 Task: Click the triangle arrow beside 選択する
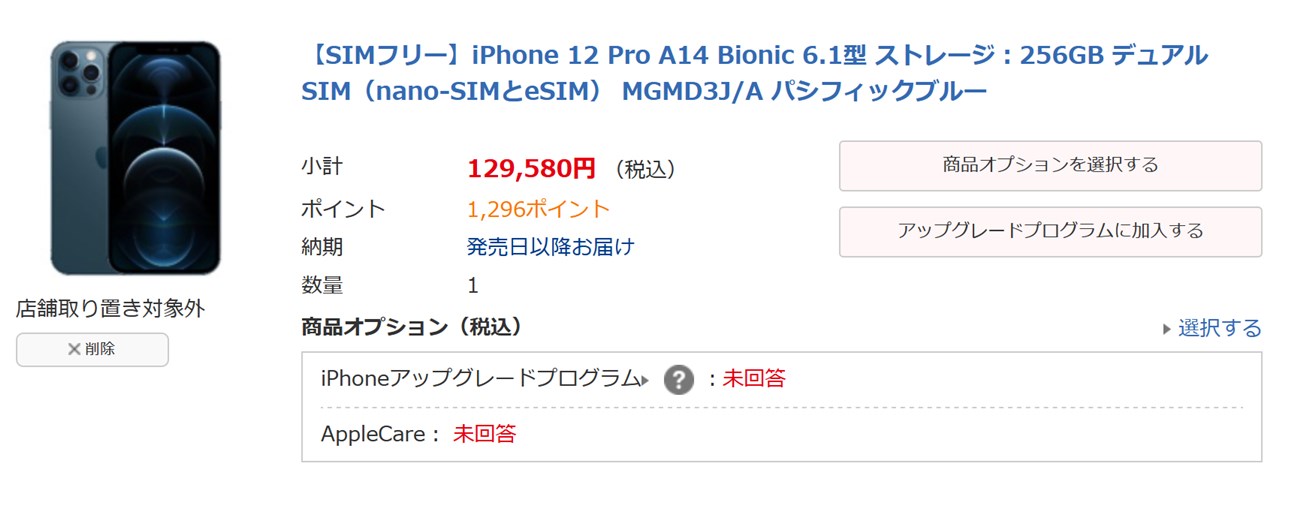1166,329
